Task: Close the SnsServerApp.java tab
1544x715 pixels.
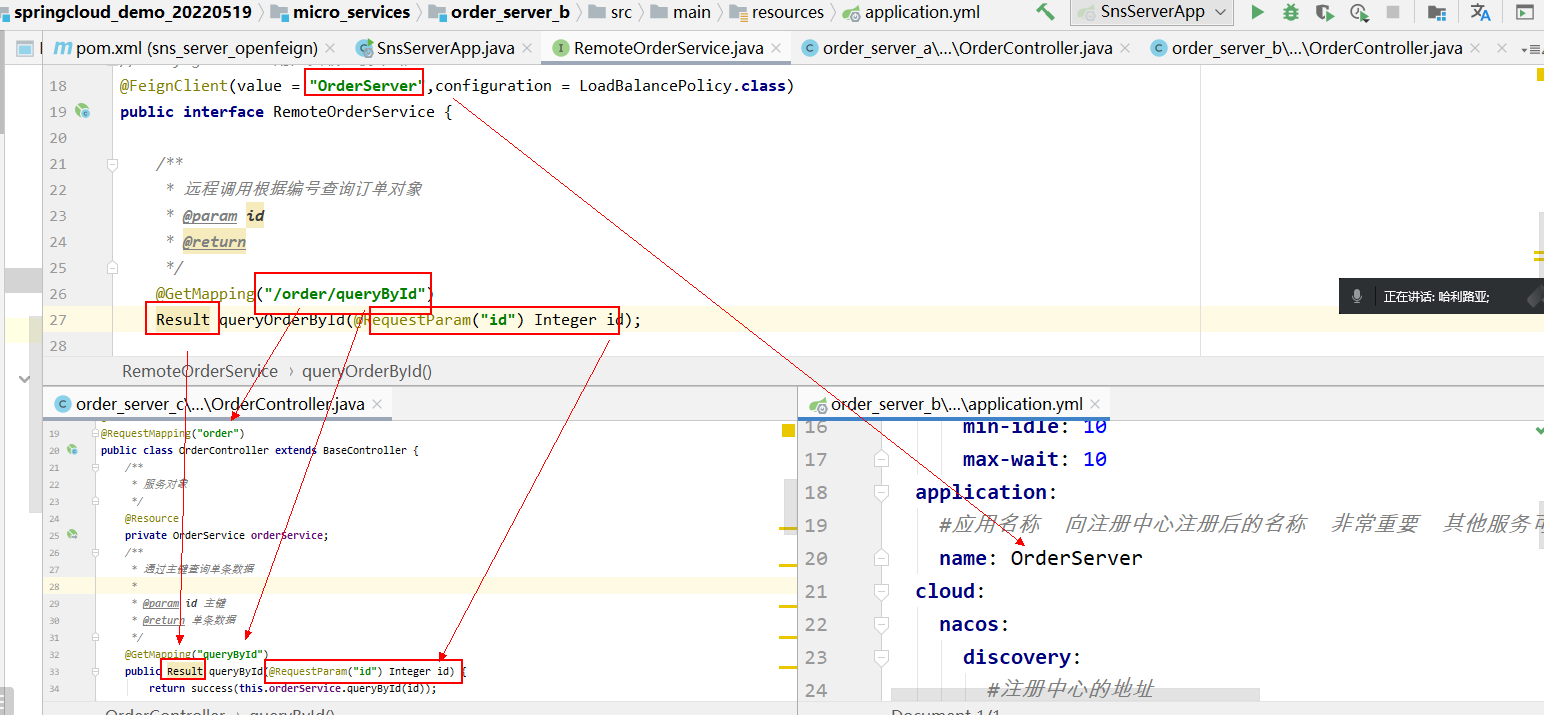Action: click(x=527, y=48)
